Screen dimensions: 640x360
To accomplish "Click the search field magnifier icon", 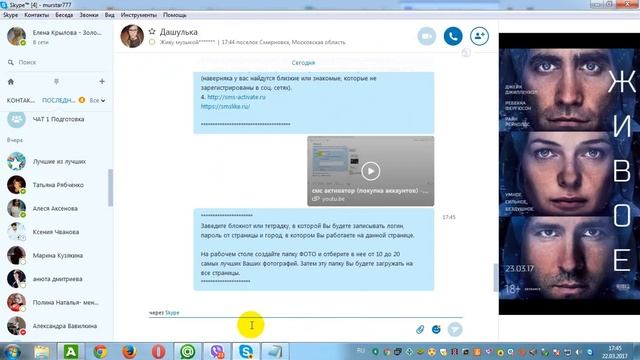I will click(x=11, y=62).
